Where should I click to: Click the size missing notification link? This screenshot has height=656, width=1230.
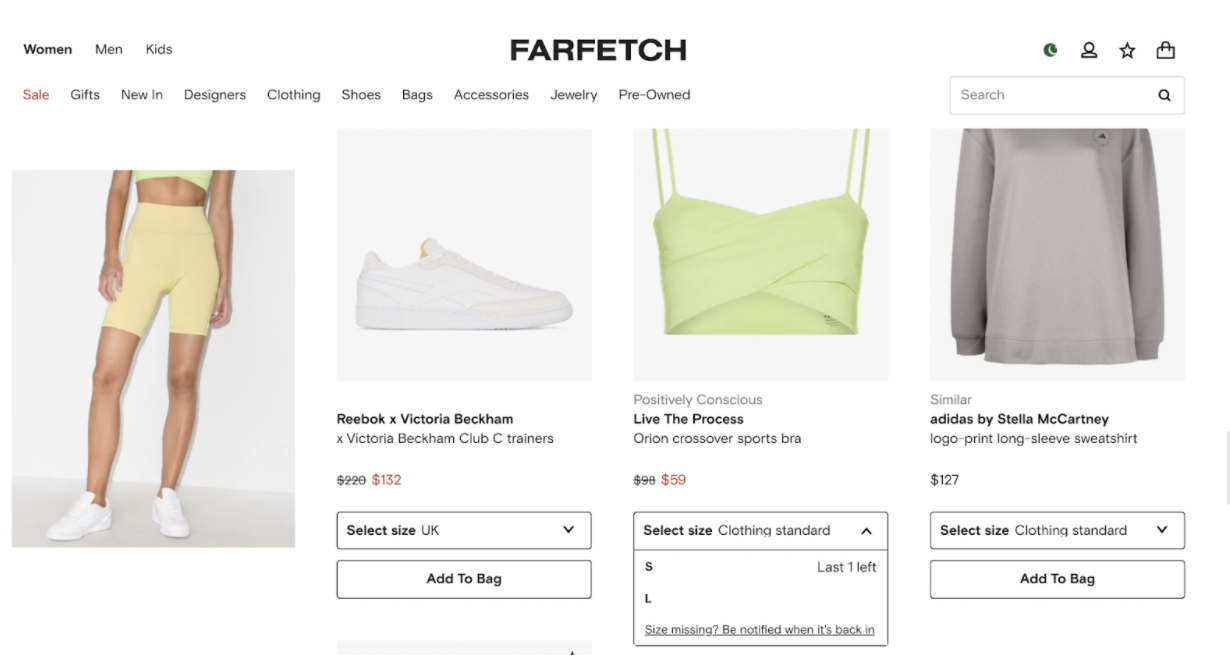point(759,630)
